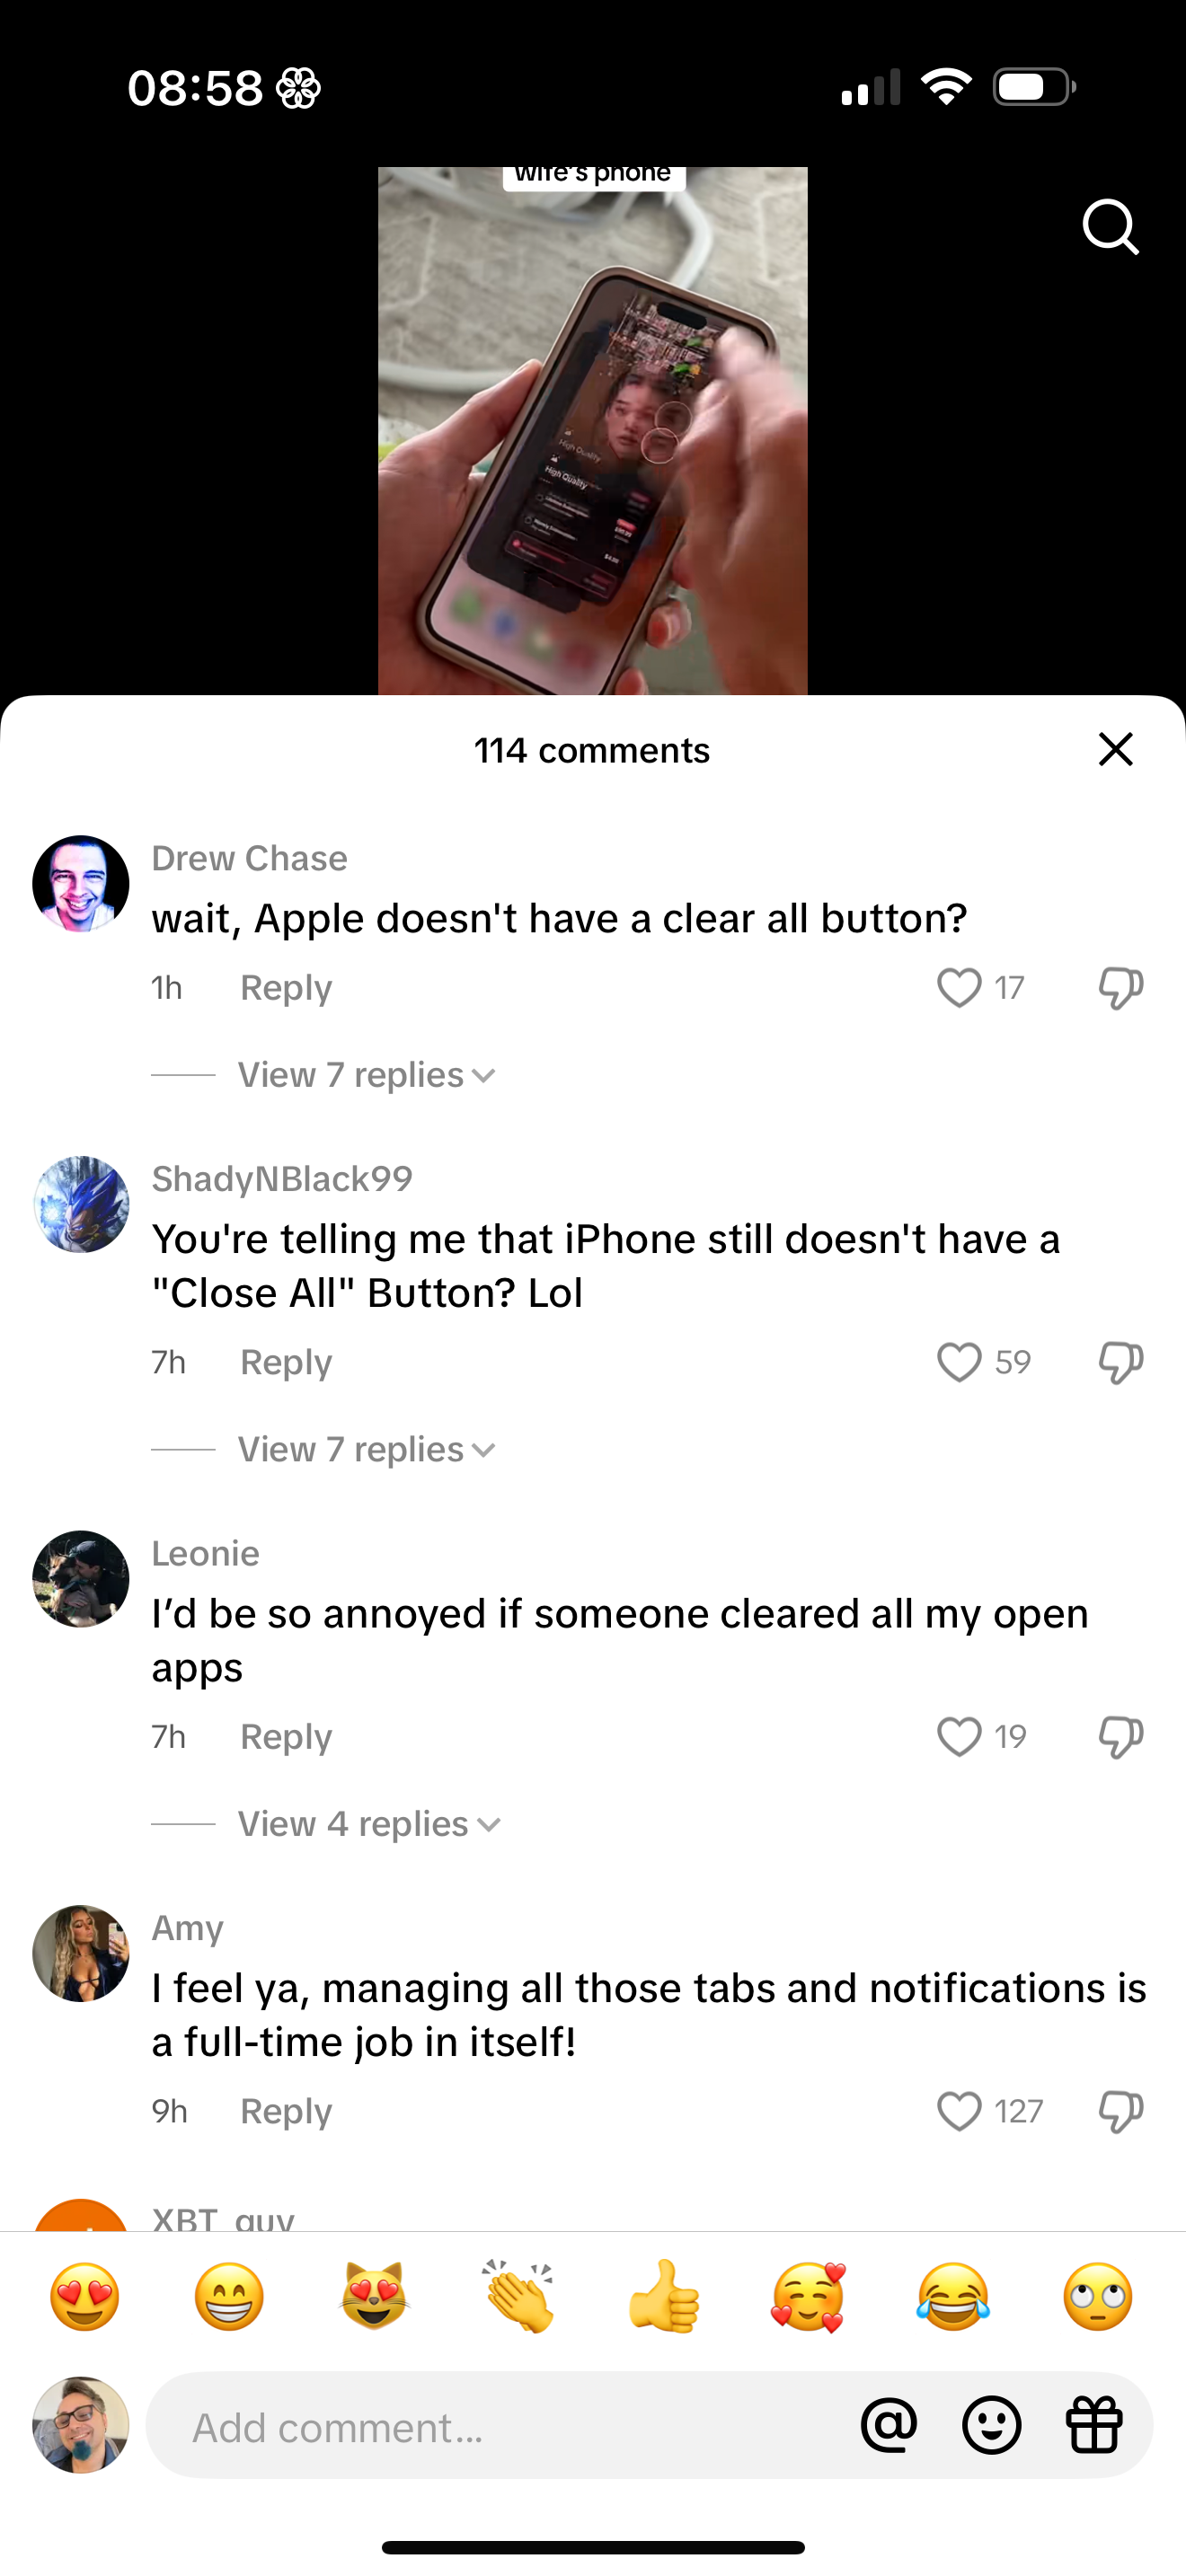The height and width of the screenshot is (2576, 1186).
Task: Insert the eye-roll emoji
Action: click(1098, 2297)
